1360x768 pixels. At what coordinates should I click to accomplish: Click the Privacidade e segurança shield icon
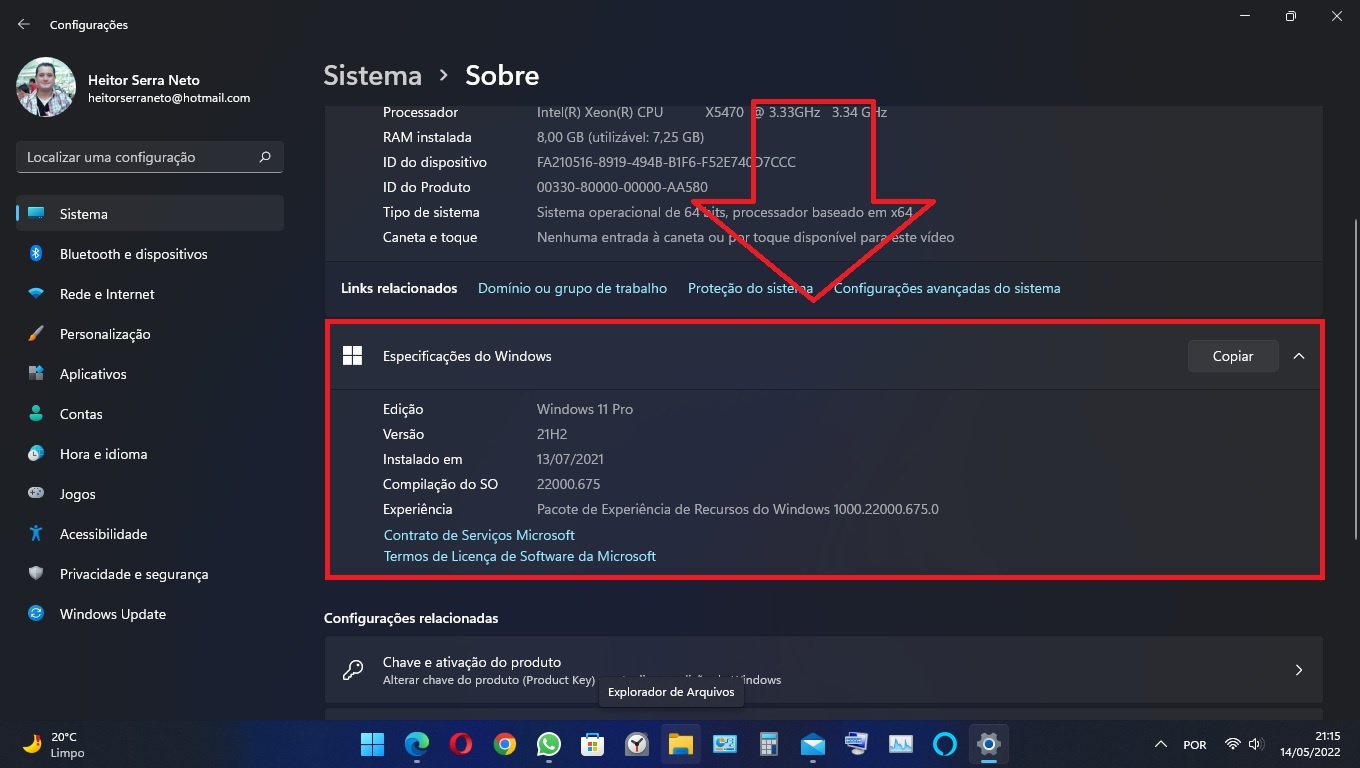tap(36, 574)
